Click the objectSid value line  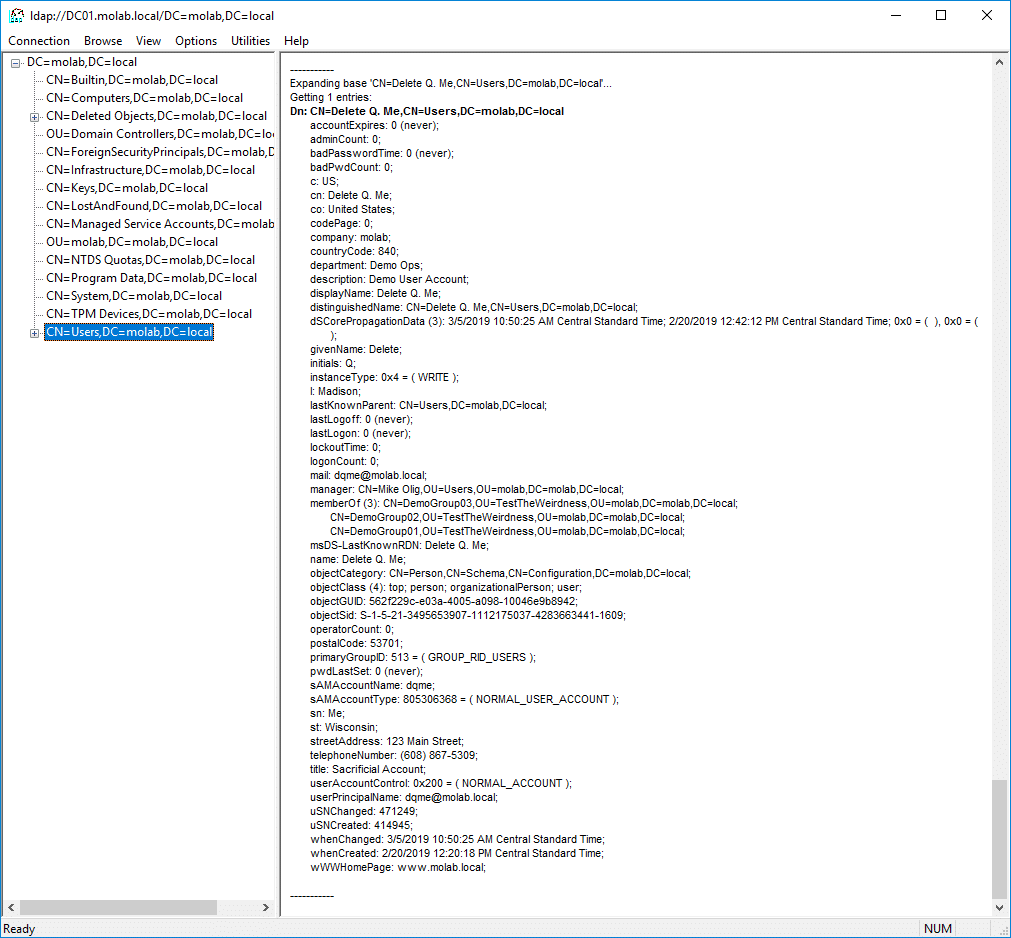coord(467,616)
